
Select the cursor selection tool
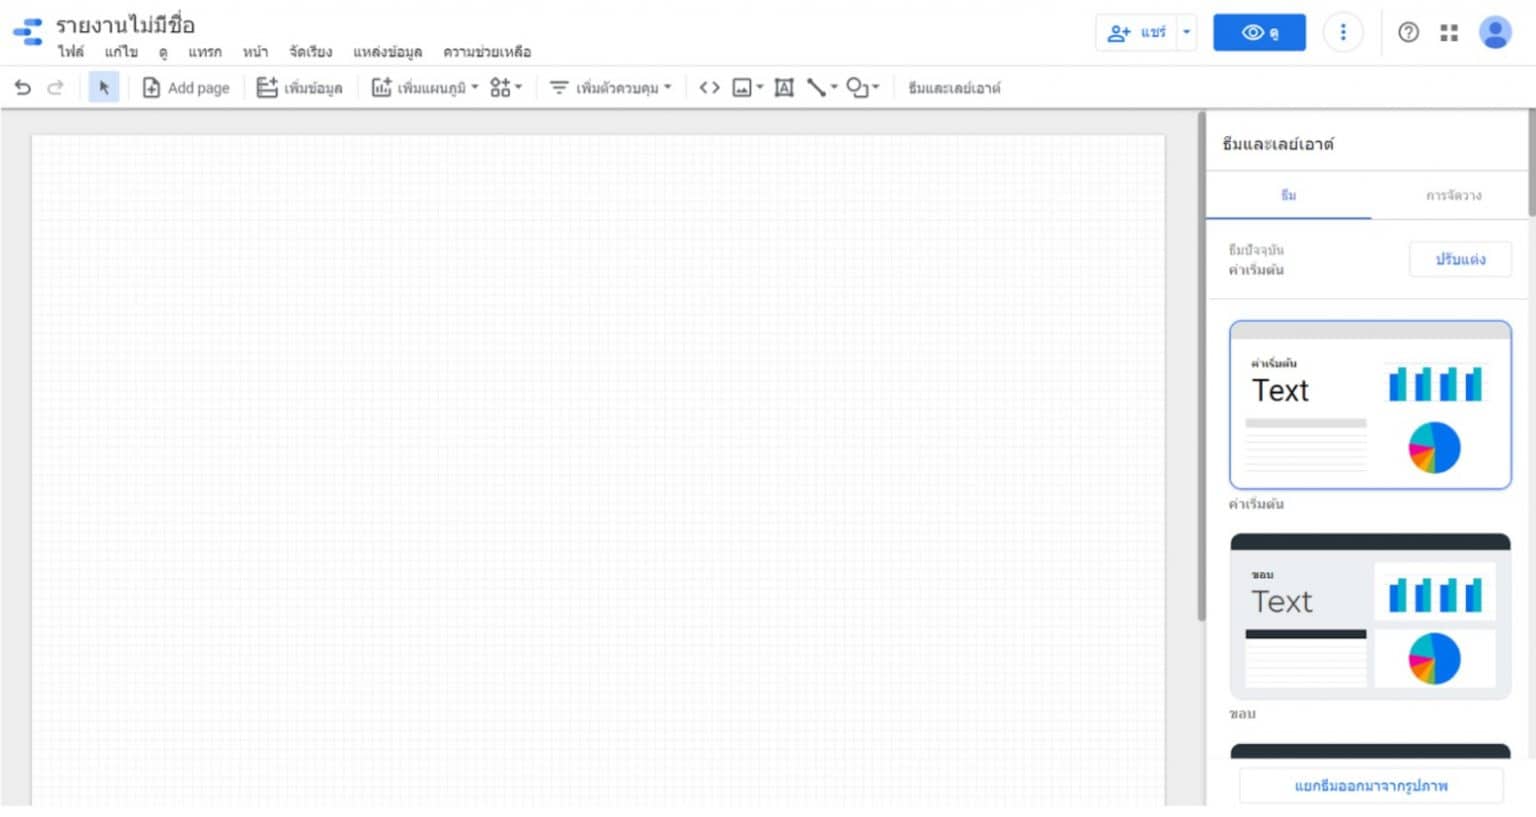104,88
